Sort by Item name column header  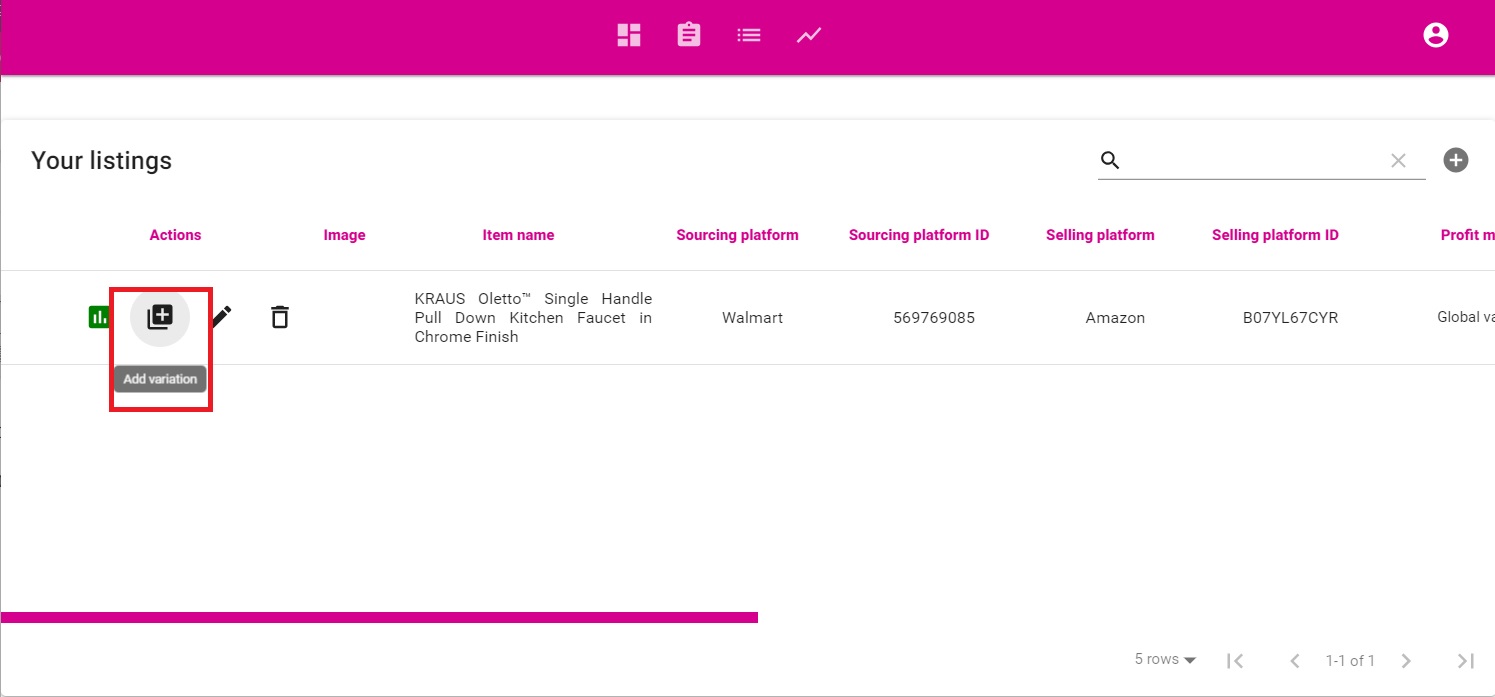click(518, 235)
